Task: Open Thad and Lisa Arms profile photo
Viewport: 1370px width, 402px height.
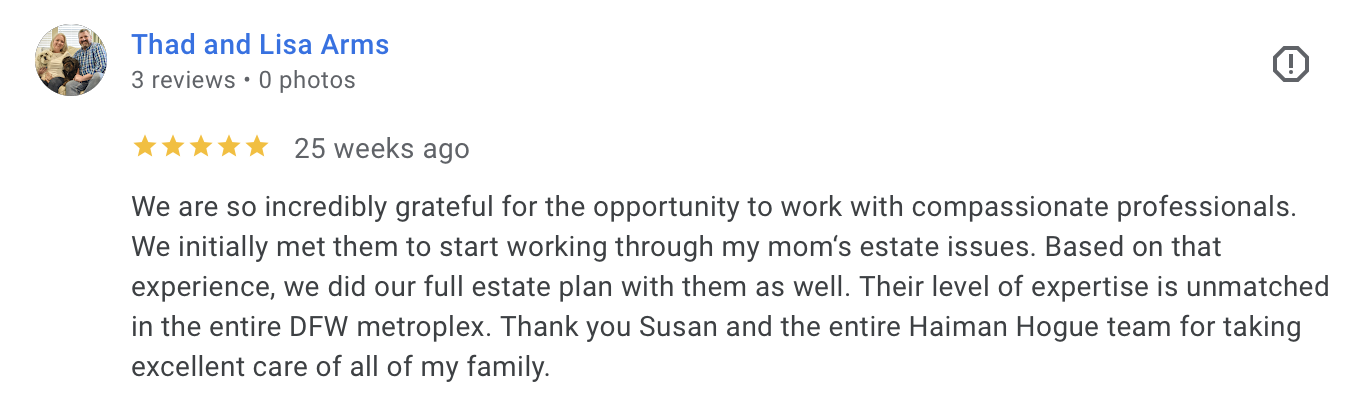Action: (71, 60)
